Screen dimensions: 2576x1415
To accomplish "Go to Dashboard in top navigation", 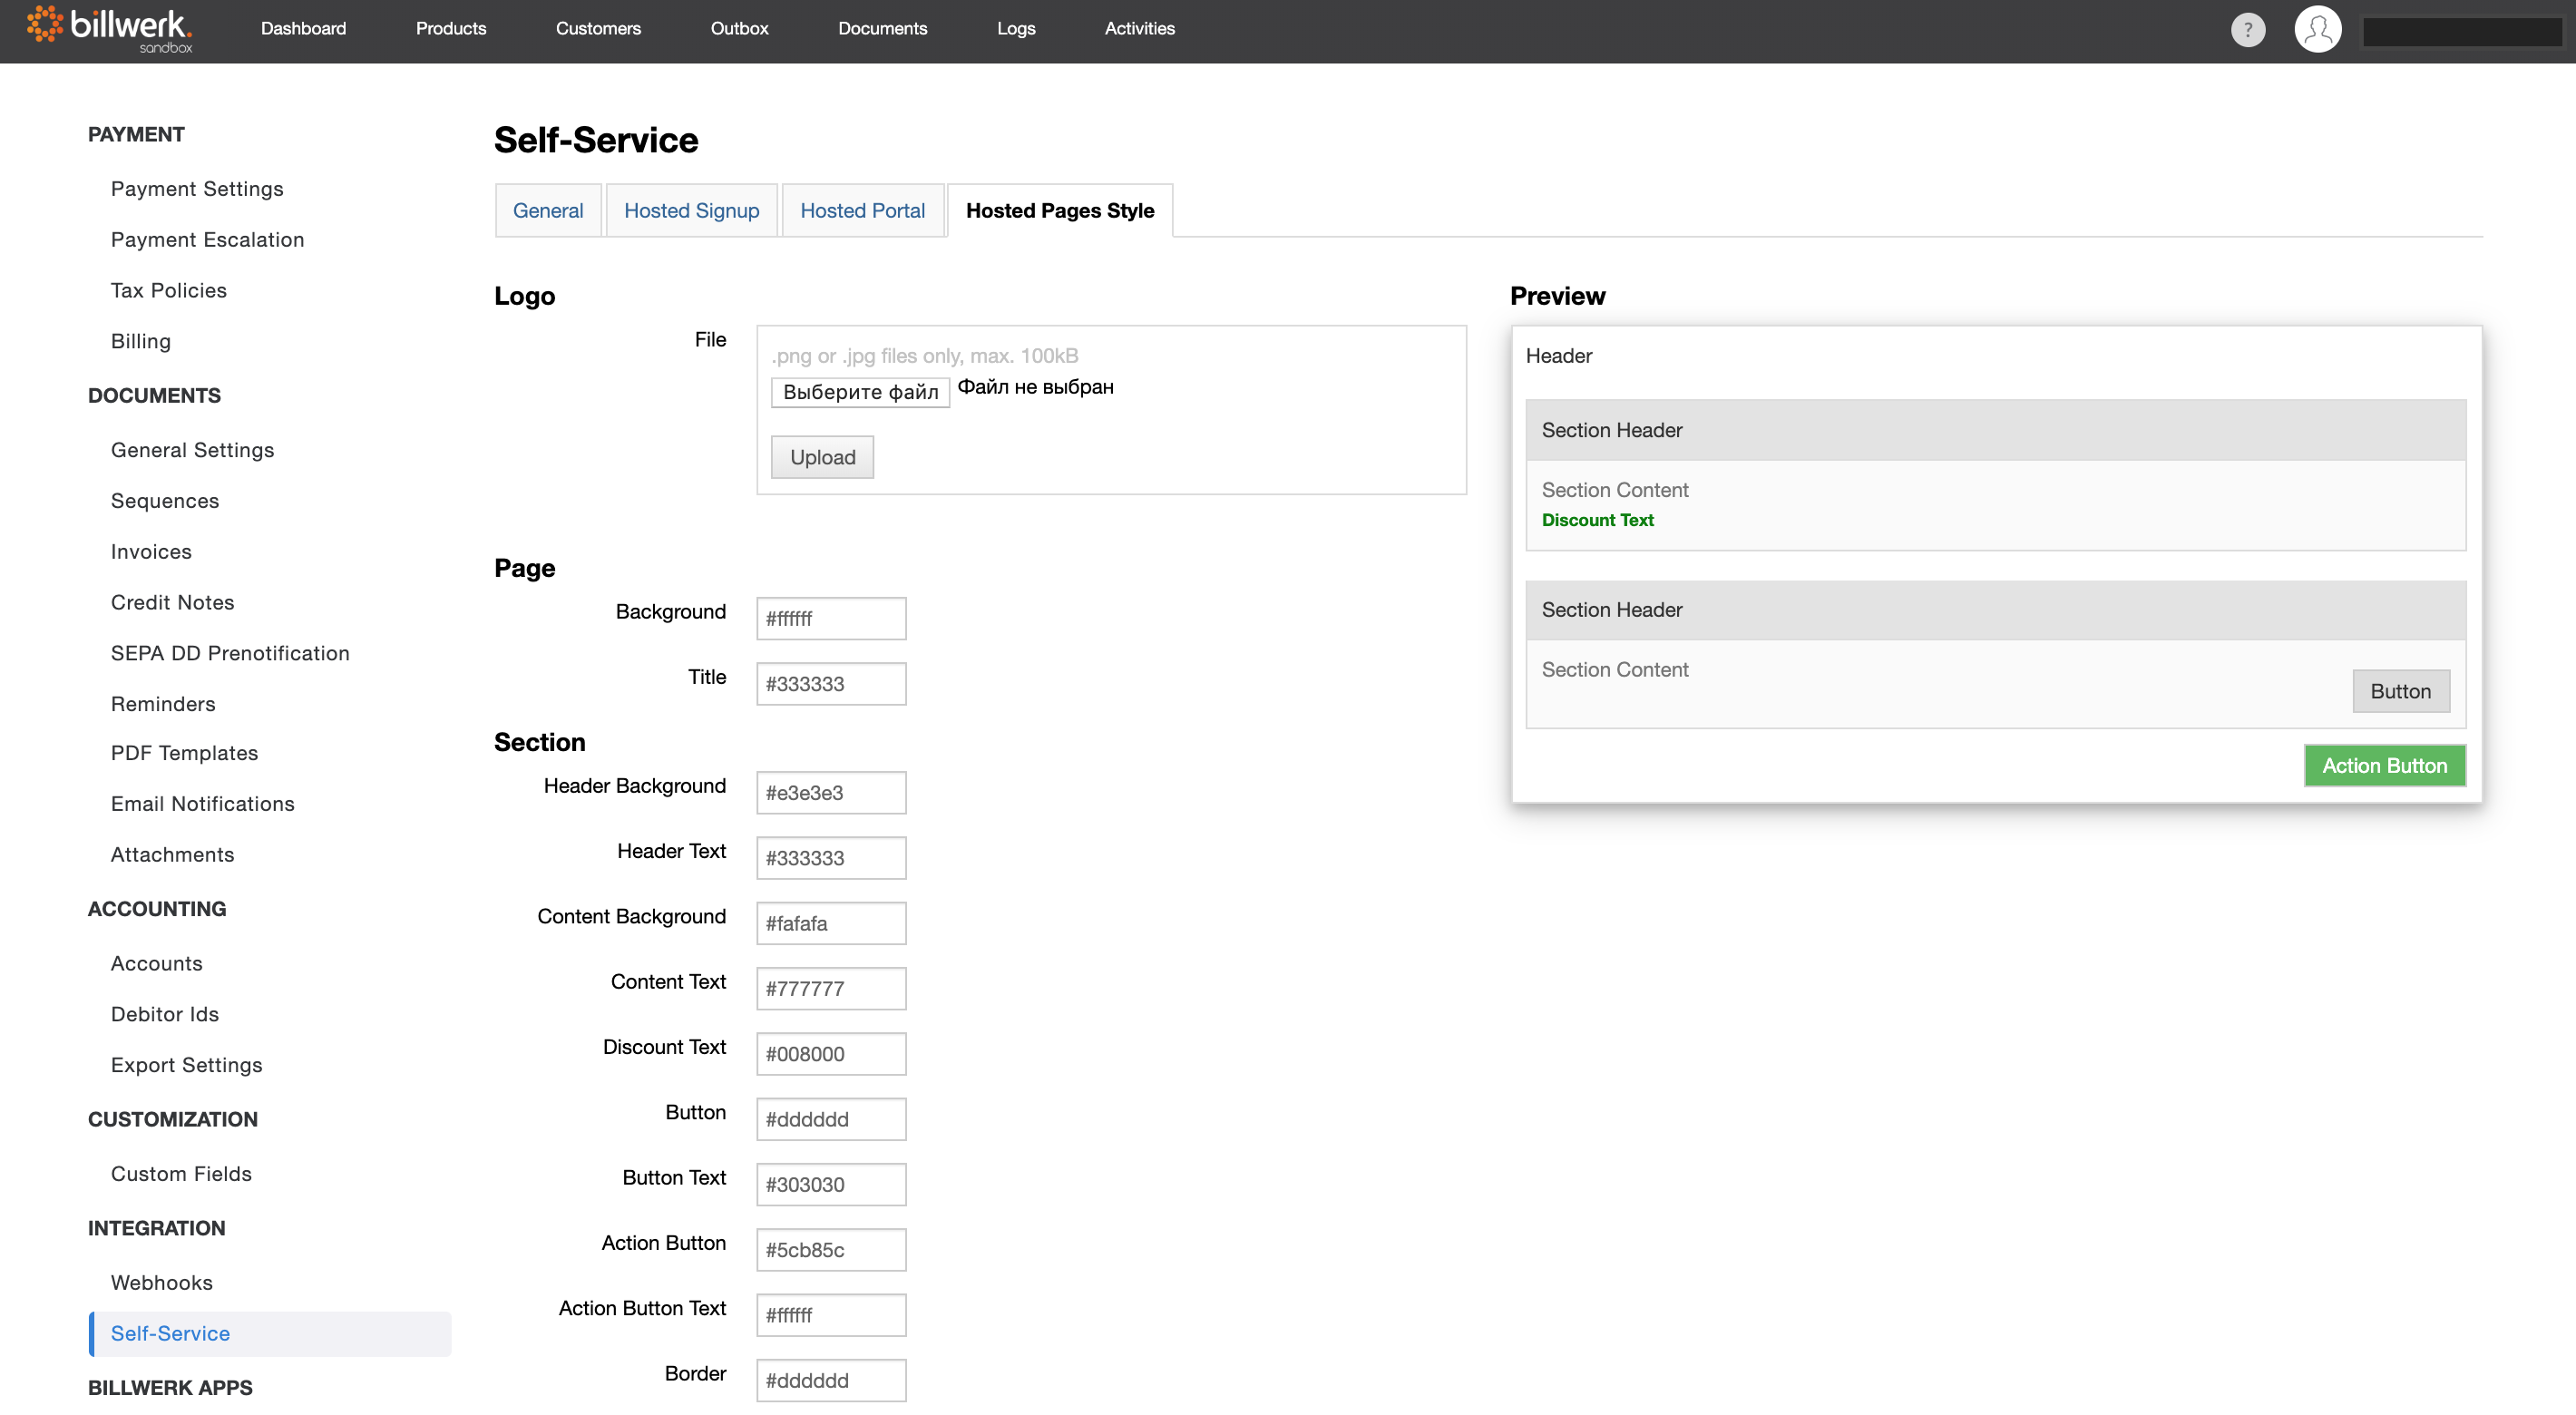I will [303, 28].
